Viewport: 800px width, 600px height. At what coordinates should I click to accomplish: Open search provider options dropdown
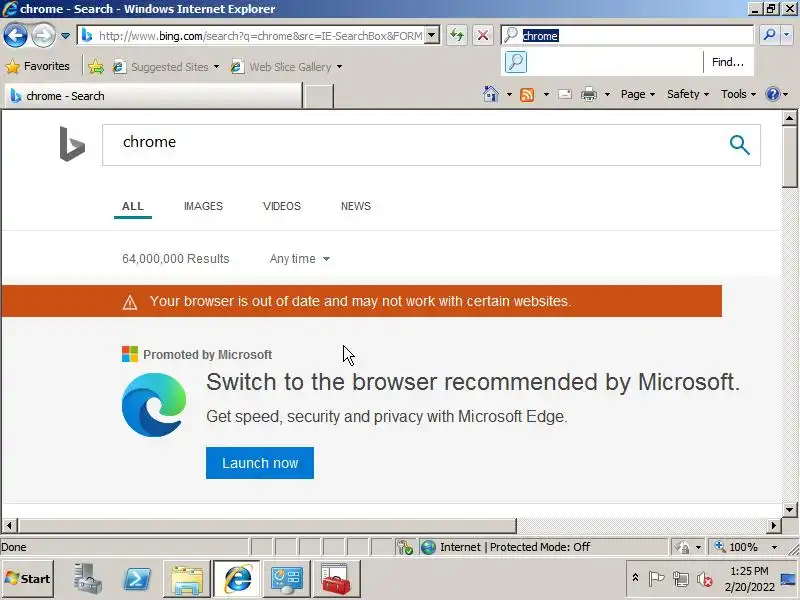(x=786, y=35)
